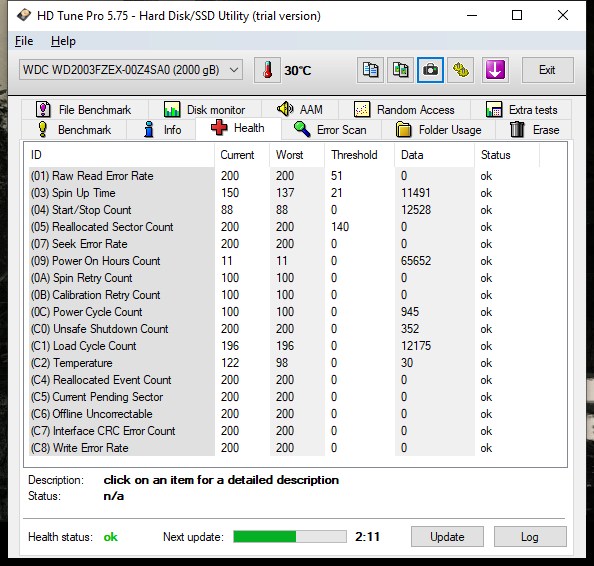Sort by the ID column header
The width and height of the screenshot is (594, 566).
(x=121, y=155)
